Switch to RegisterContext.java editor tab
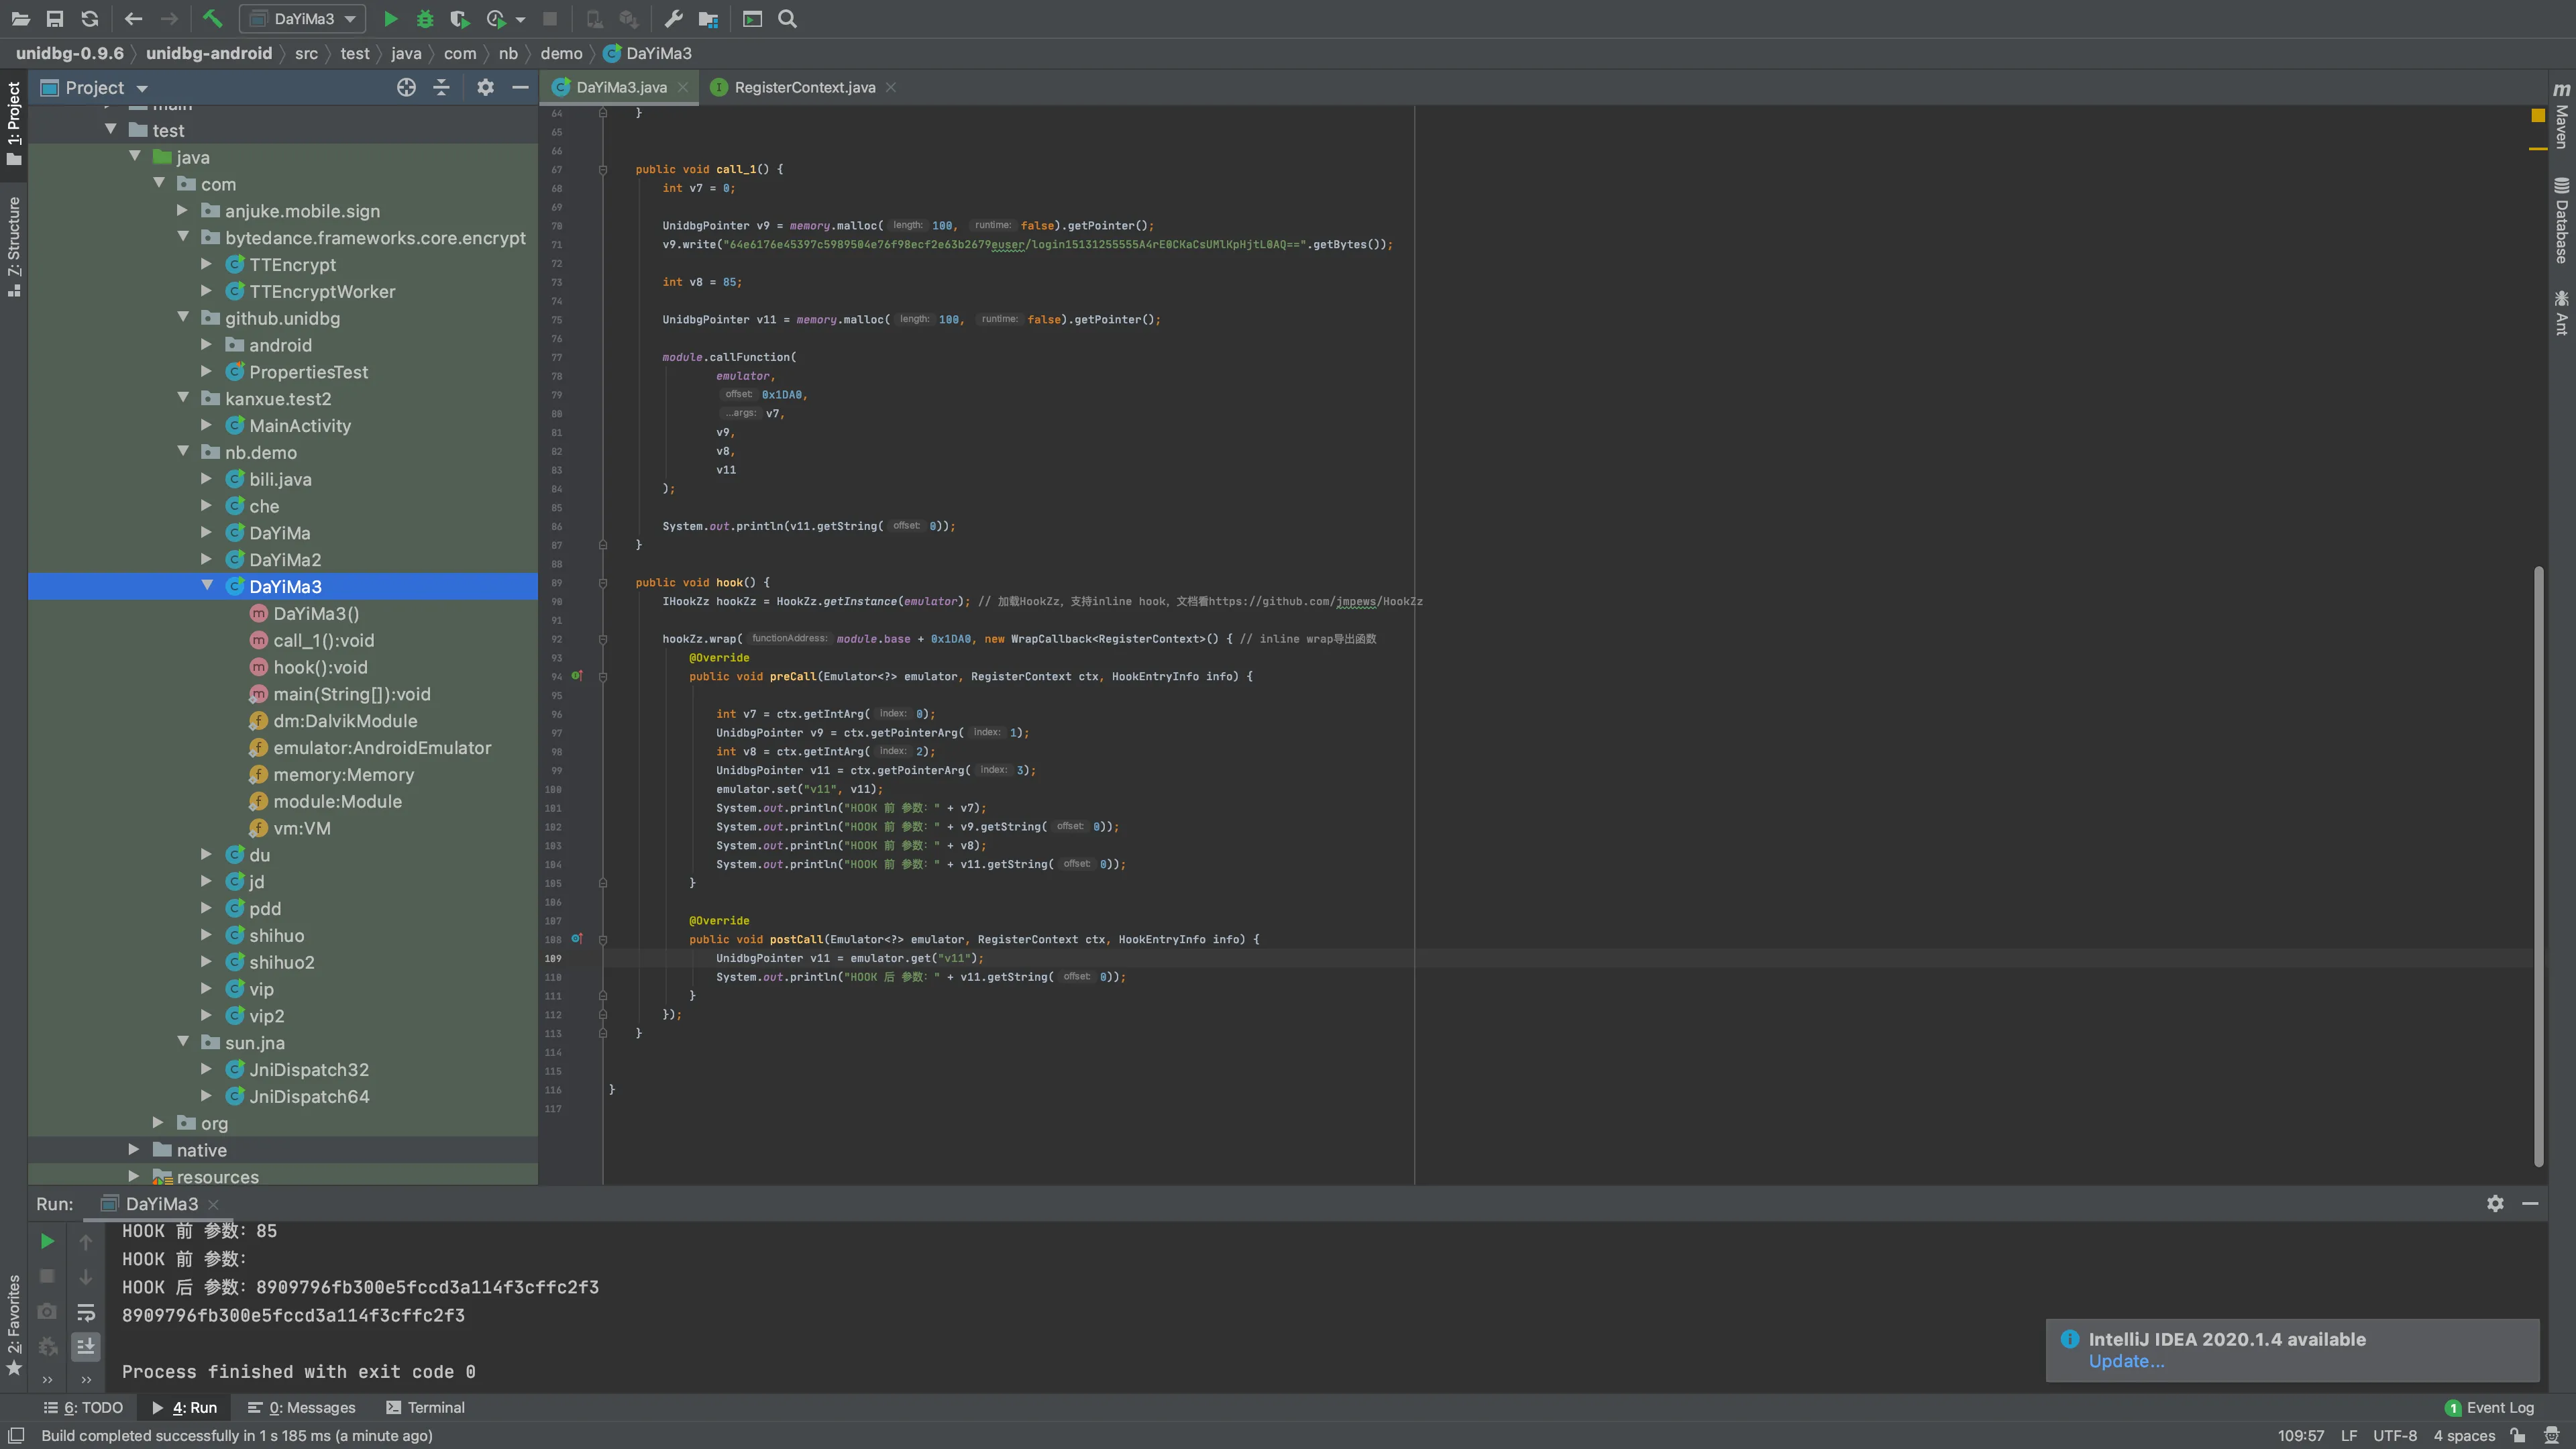This screenshot has width=2576, height=1449. (804, 87)
